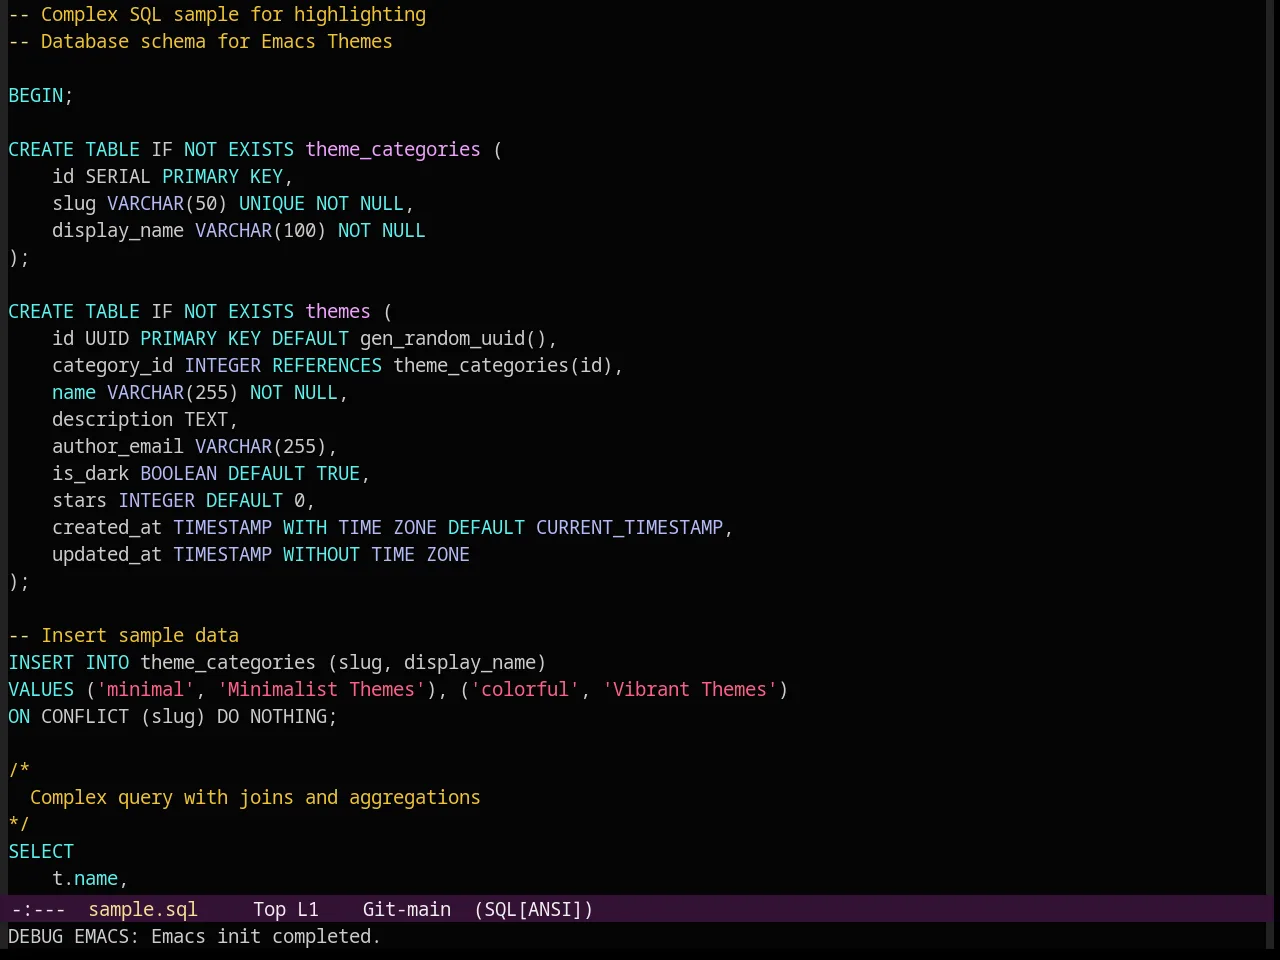
Task: Click the comment opening '/*' marker
Action: pos(19,770)
